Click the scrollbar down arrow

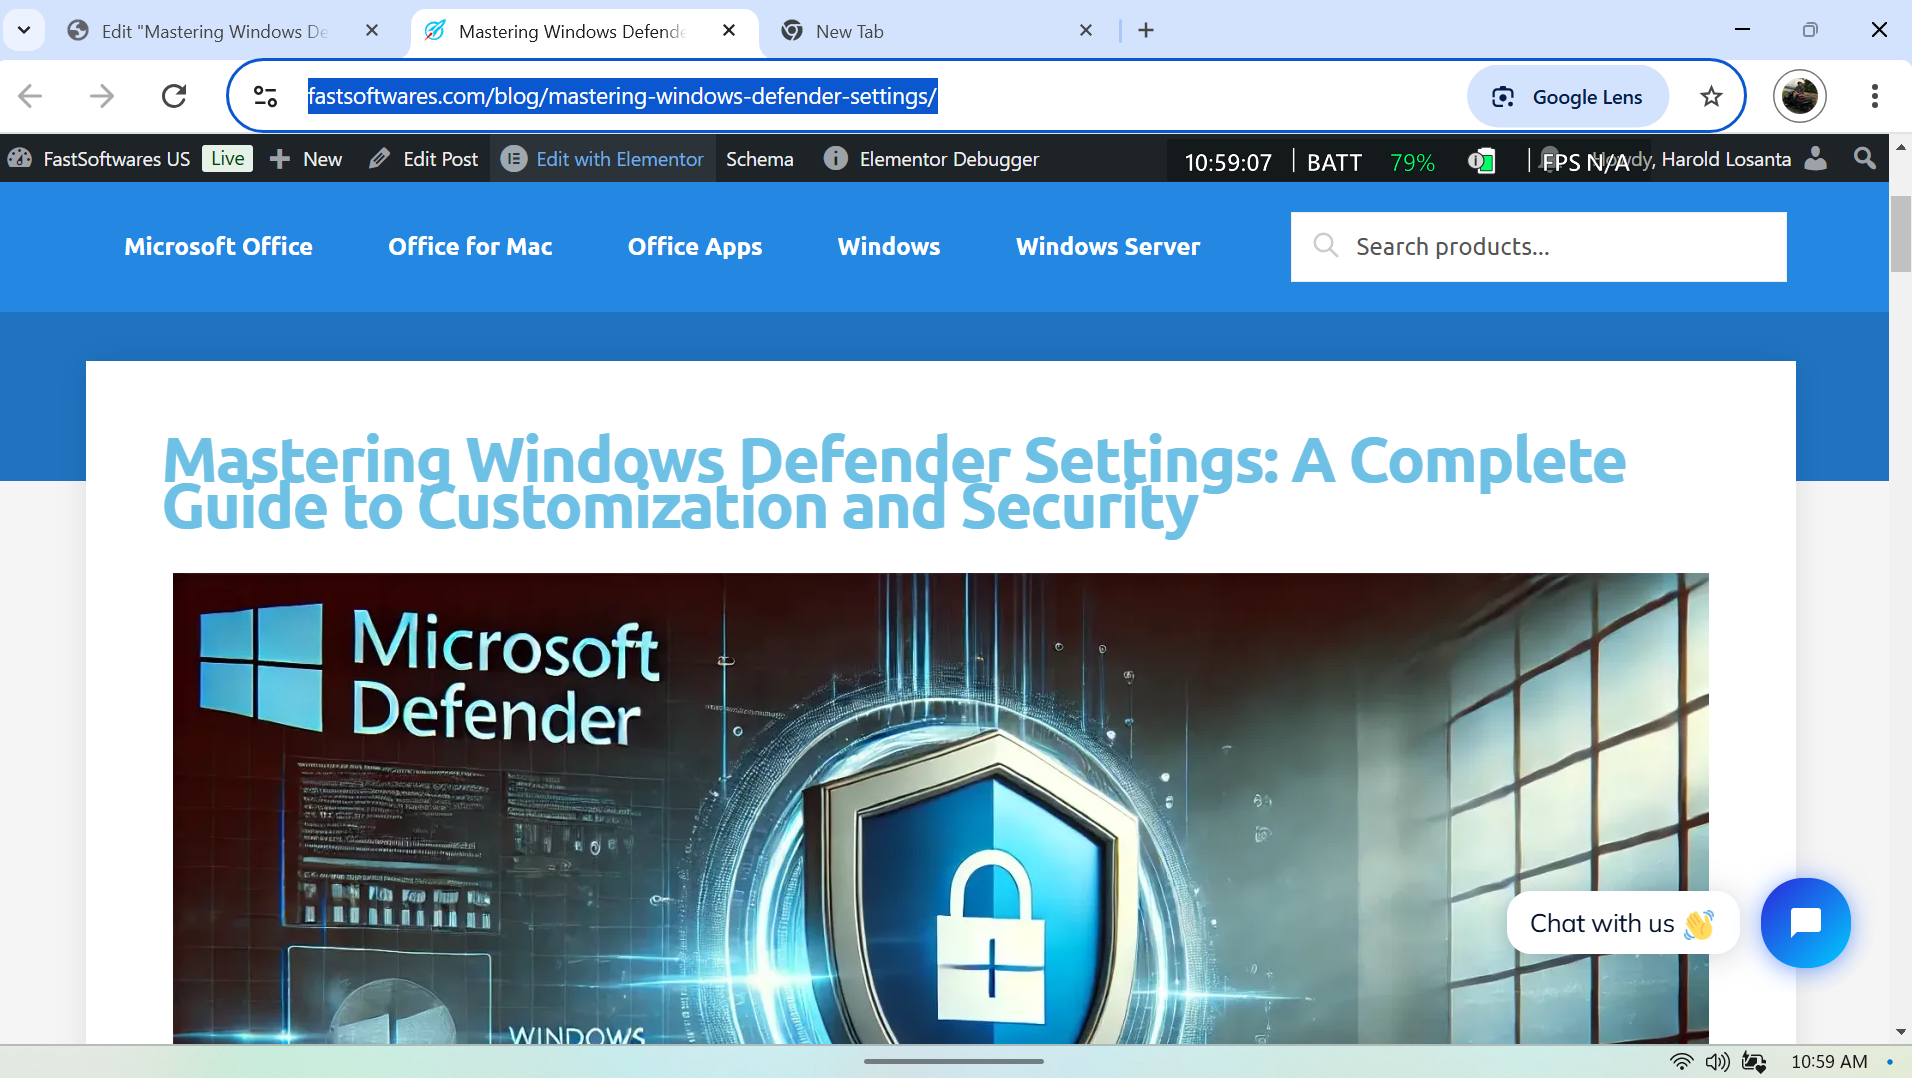tap(1900, 1032)
